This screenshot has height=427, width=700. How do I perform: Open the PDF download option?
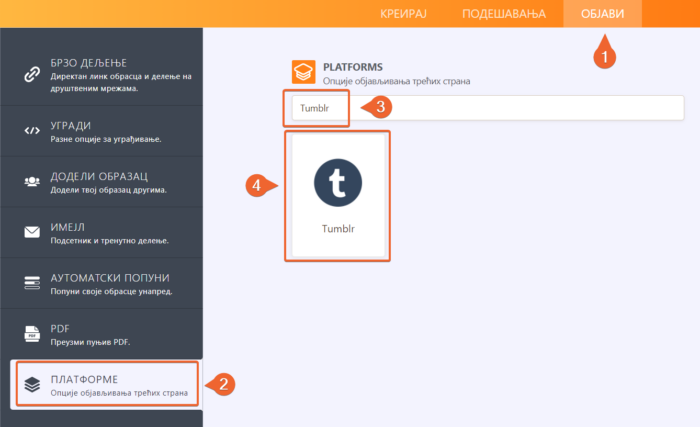(101, 334)
